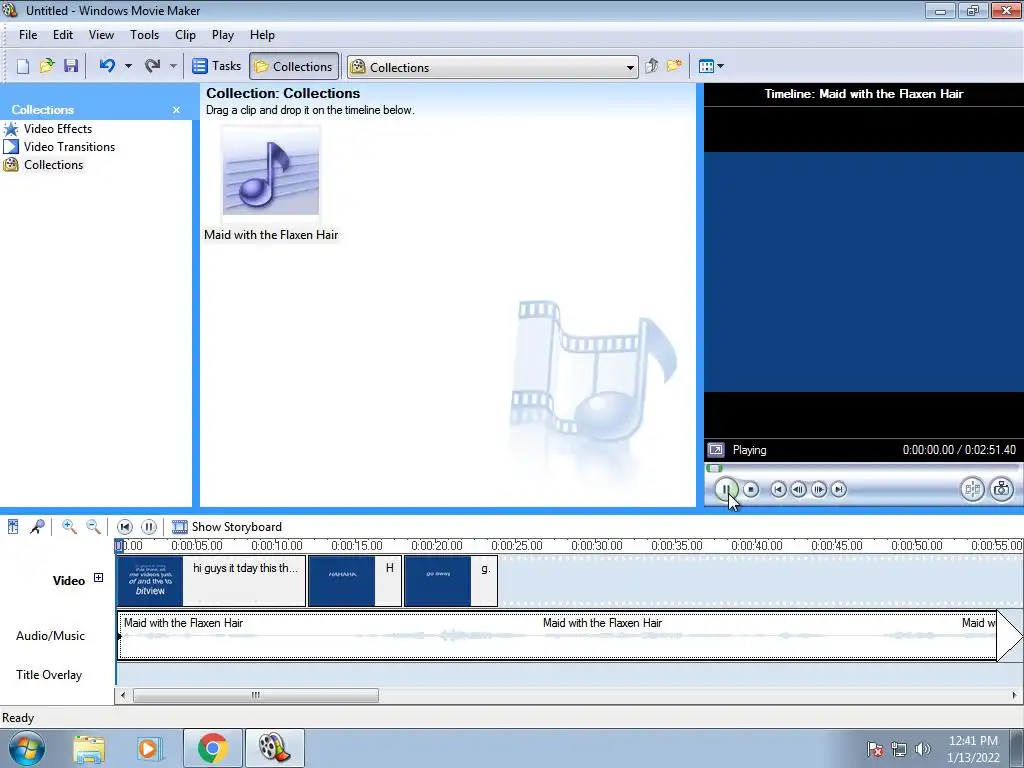Select Collections in the tree list
Screen dimensions: 1024x768
coord(54,165)
